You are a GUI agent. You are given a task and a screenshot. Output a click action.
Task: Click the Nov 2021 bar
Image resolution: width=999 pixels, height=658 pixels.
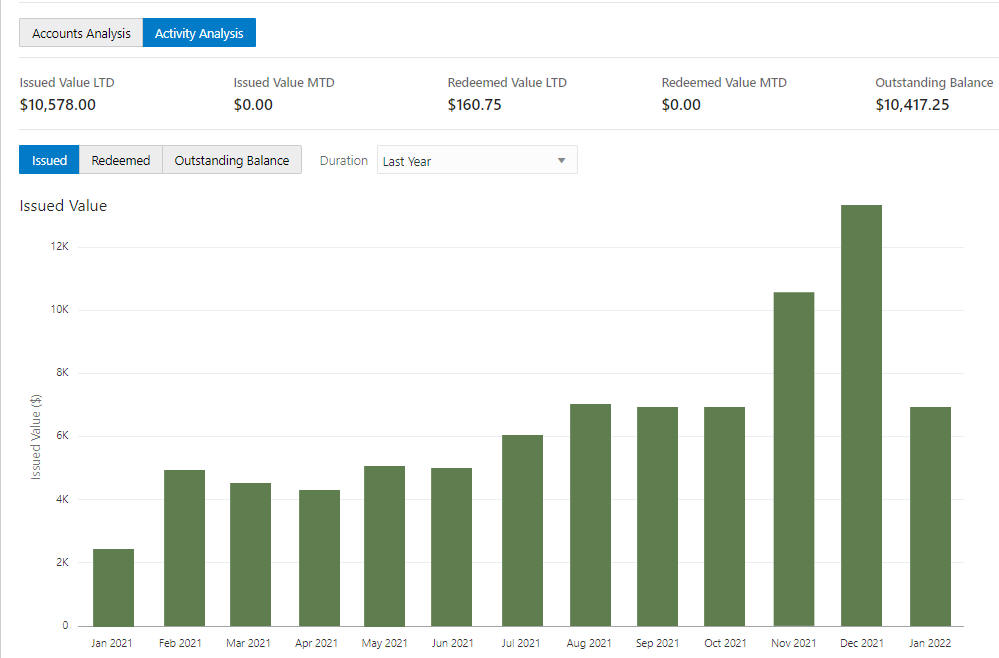(794, 459)
